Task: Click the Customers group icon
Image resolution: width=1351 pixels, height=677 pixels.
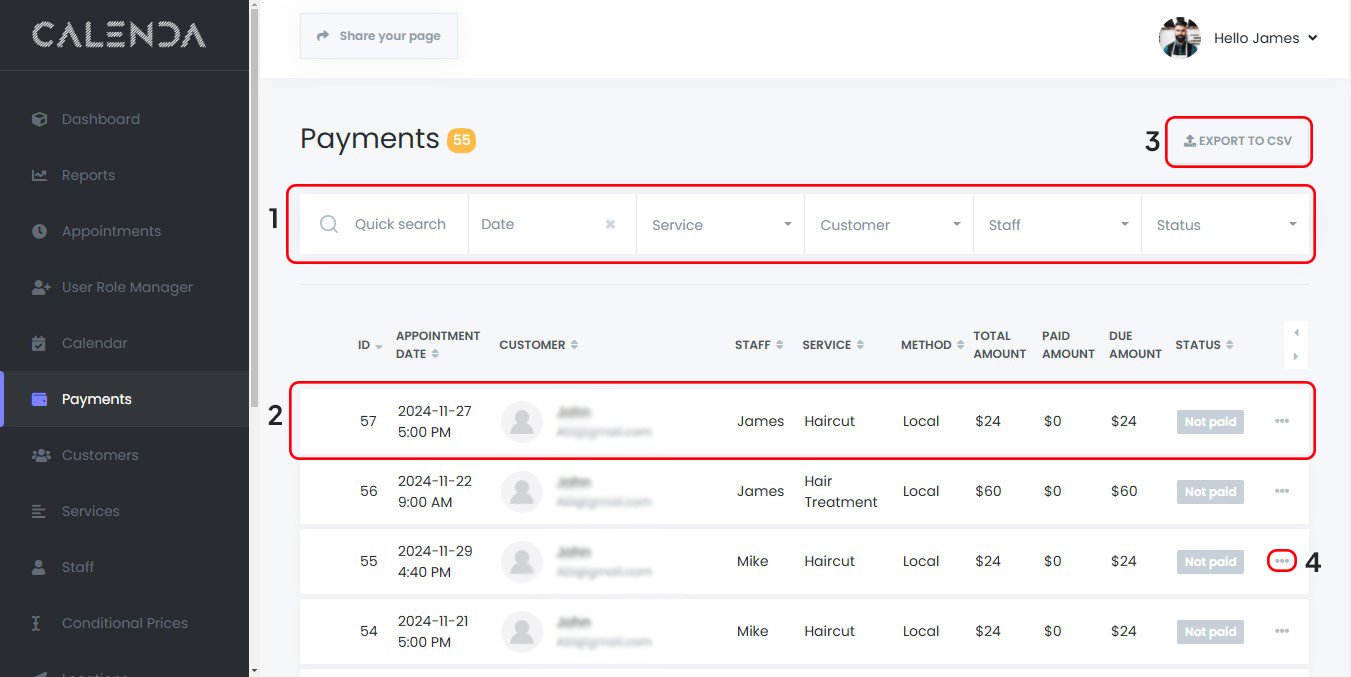Action: pos(40,455)
